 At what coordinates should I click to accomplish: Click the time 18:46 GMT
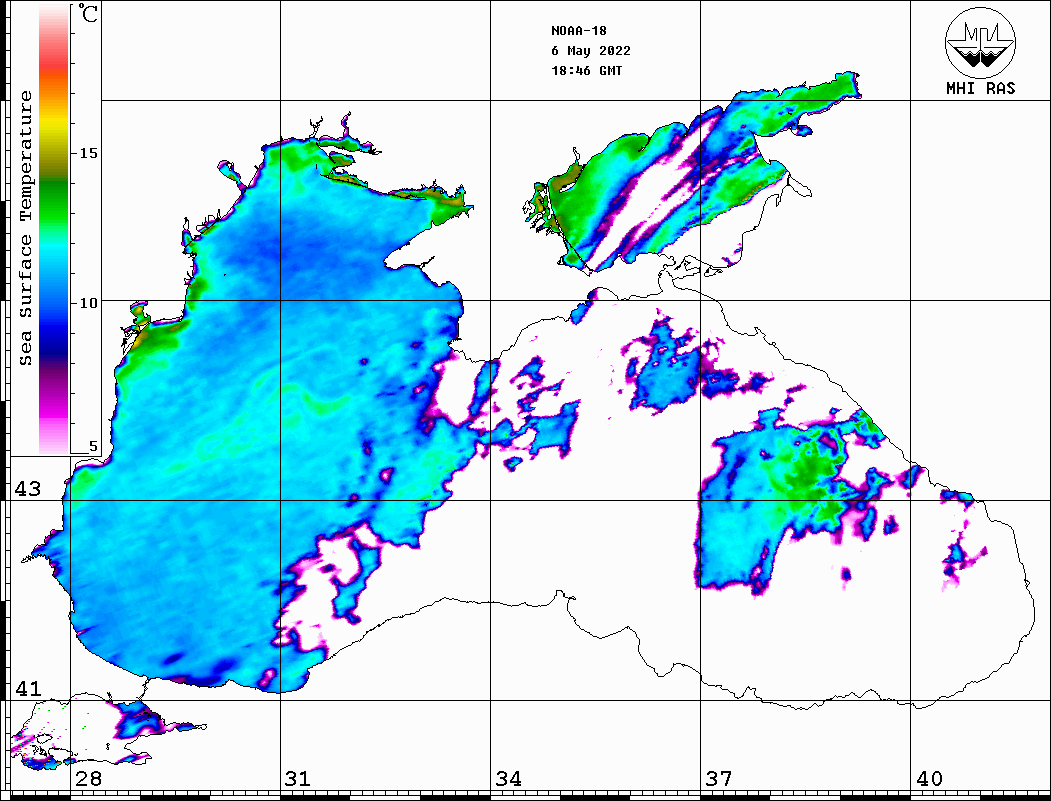coord(586,70)
